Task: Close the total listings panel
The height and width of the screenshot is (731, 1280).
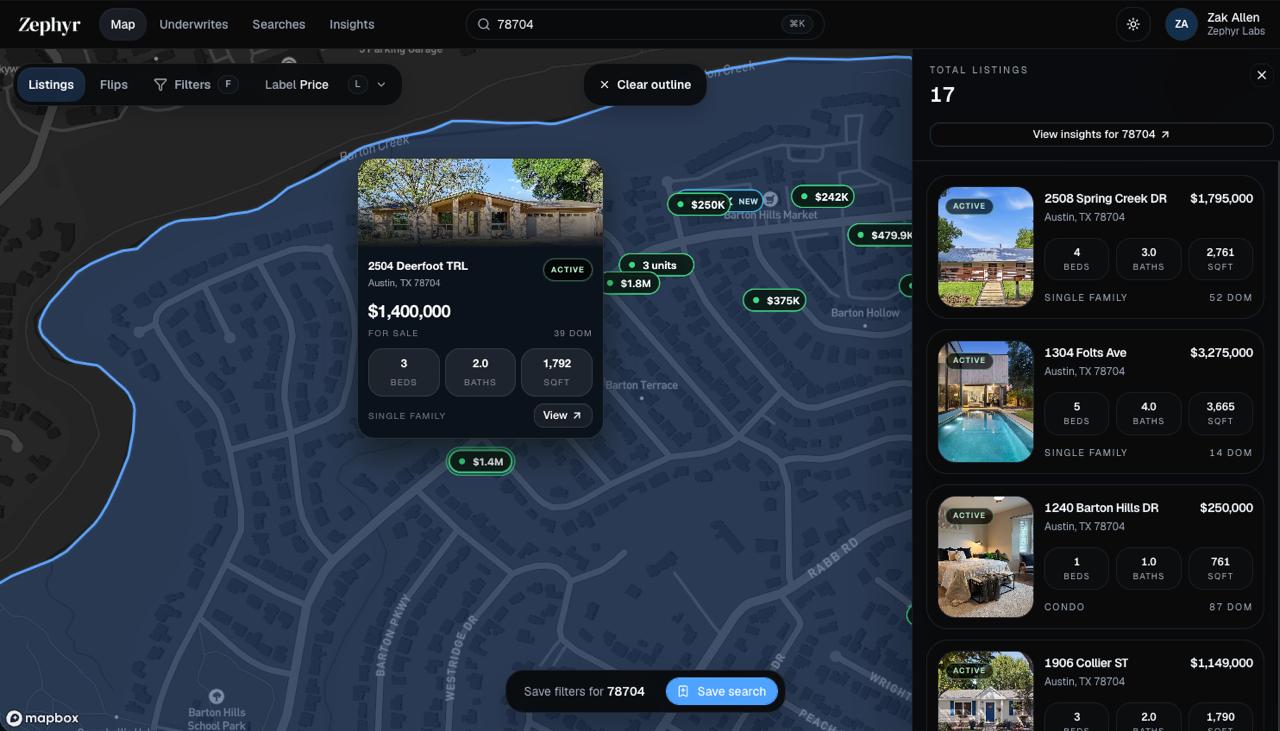Action: pyautogui.click(x=1261, y=75)
